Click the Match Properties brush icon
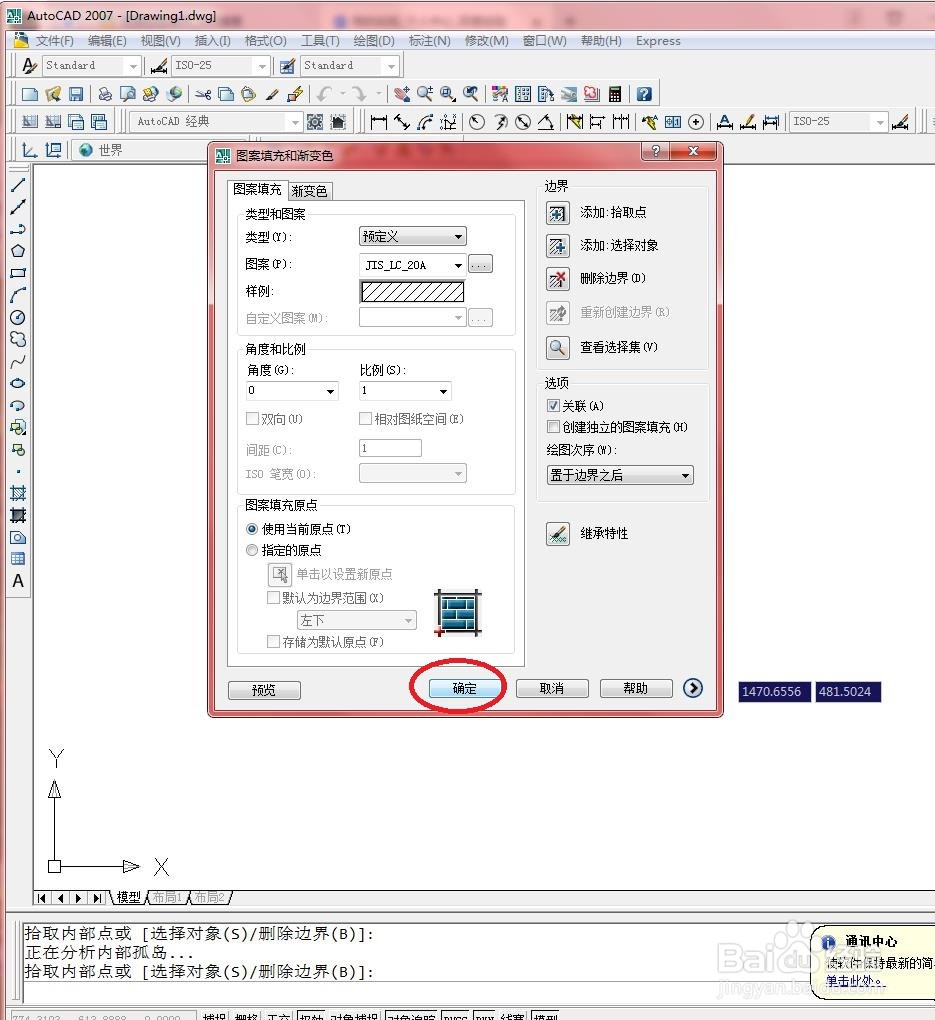This screenshot has height=1020, width=935. pyautogui.click(x=272, y=94)
